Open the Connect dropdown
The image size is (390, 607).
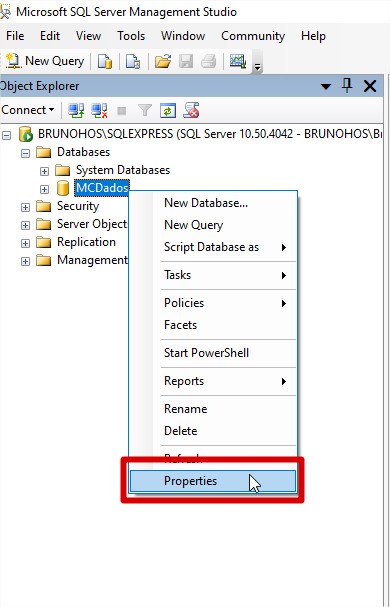(x=28, y=110)
